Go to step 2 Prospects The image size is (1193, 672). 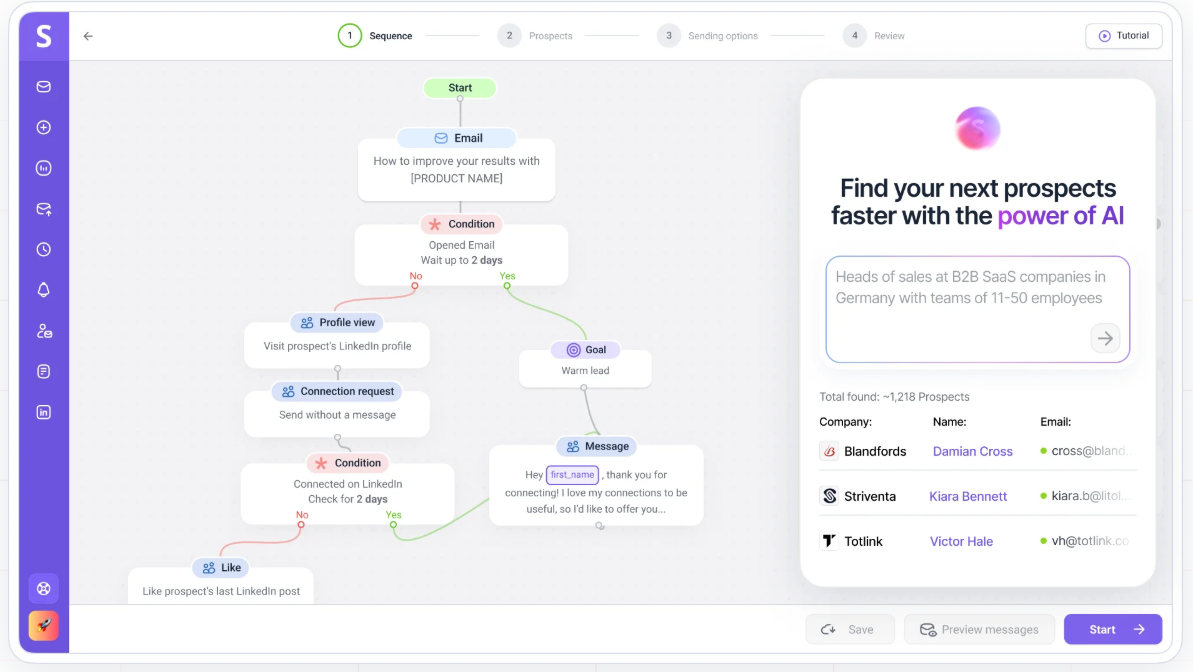[535, 36]
